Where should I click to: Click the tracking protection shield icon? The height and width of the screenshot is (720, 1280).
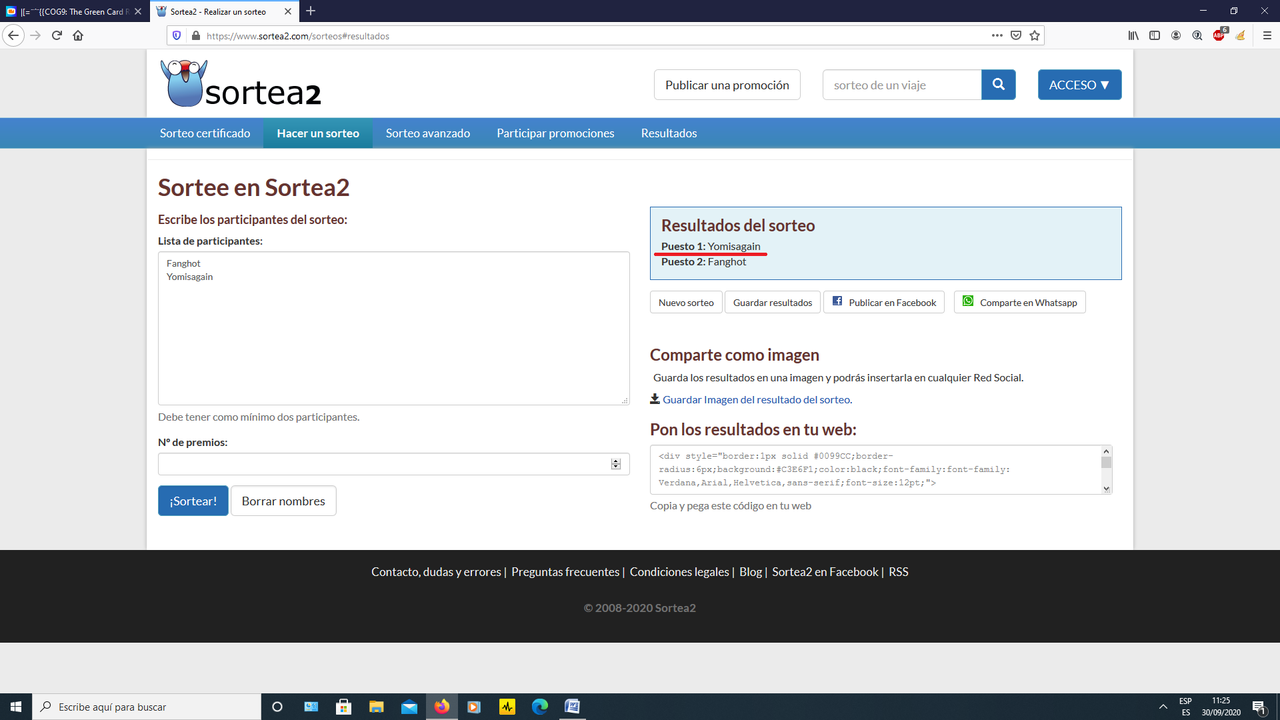(177, 35)
